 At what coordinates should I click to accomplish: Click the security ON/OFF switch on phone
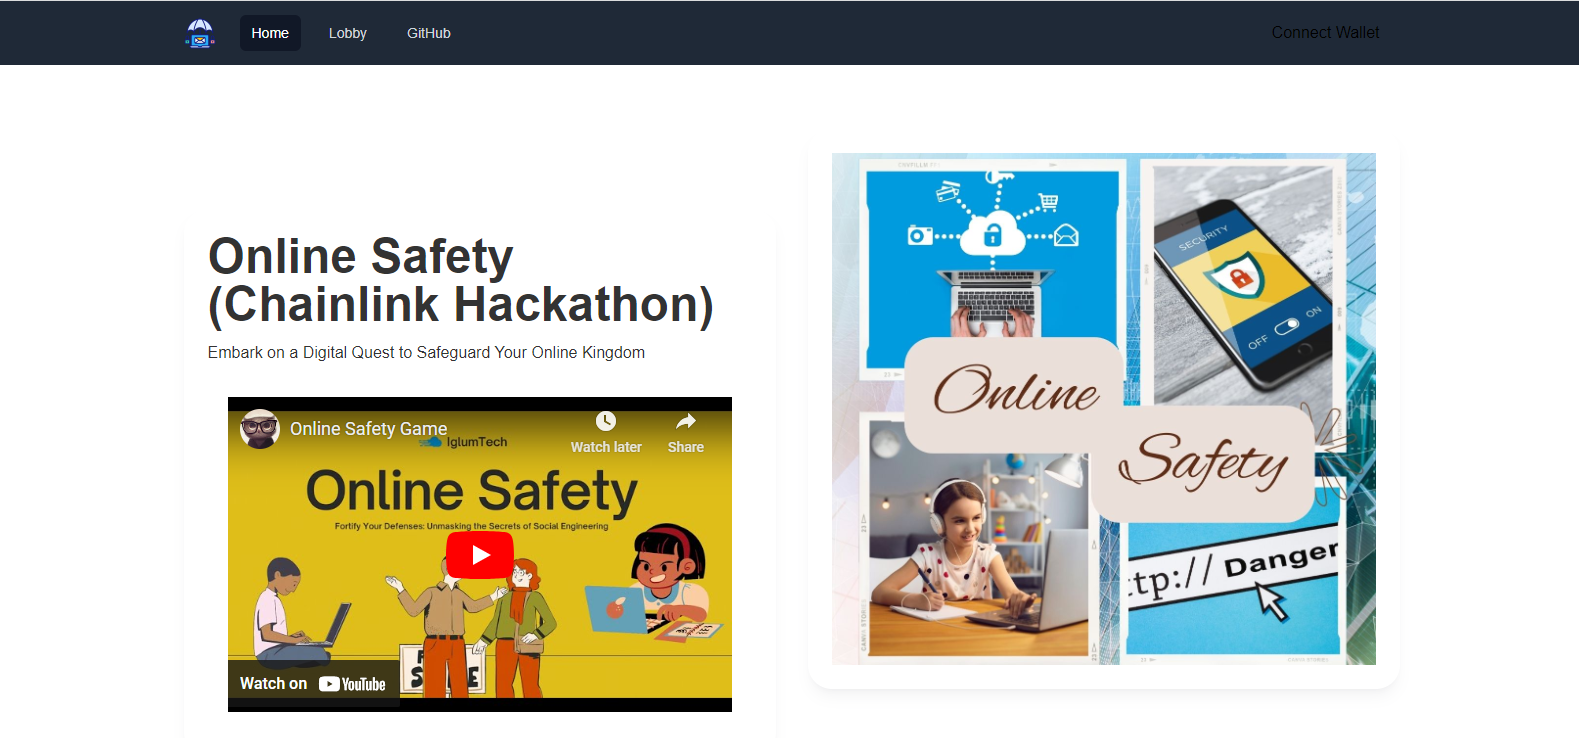tap(1286, 327)
